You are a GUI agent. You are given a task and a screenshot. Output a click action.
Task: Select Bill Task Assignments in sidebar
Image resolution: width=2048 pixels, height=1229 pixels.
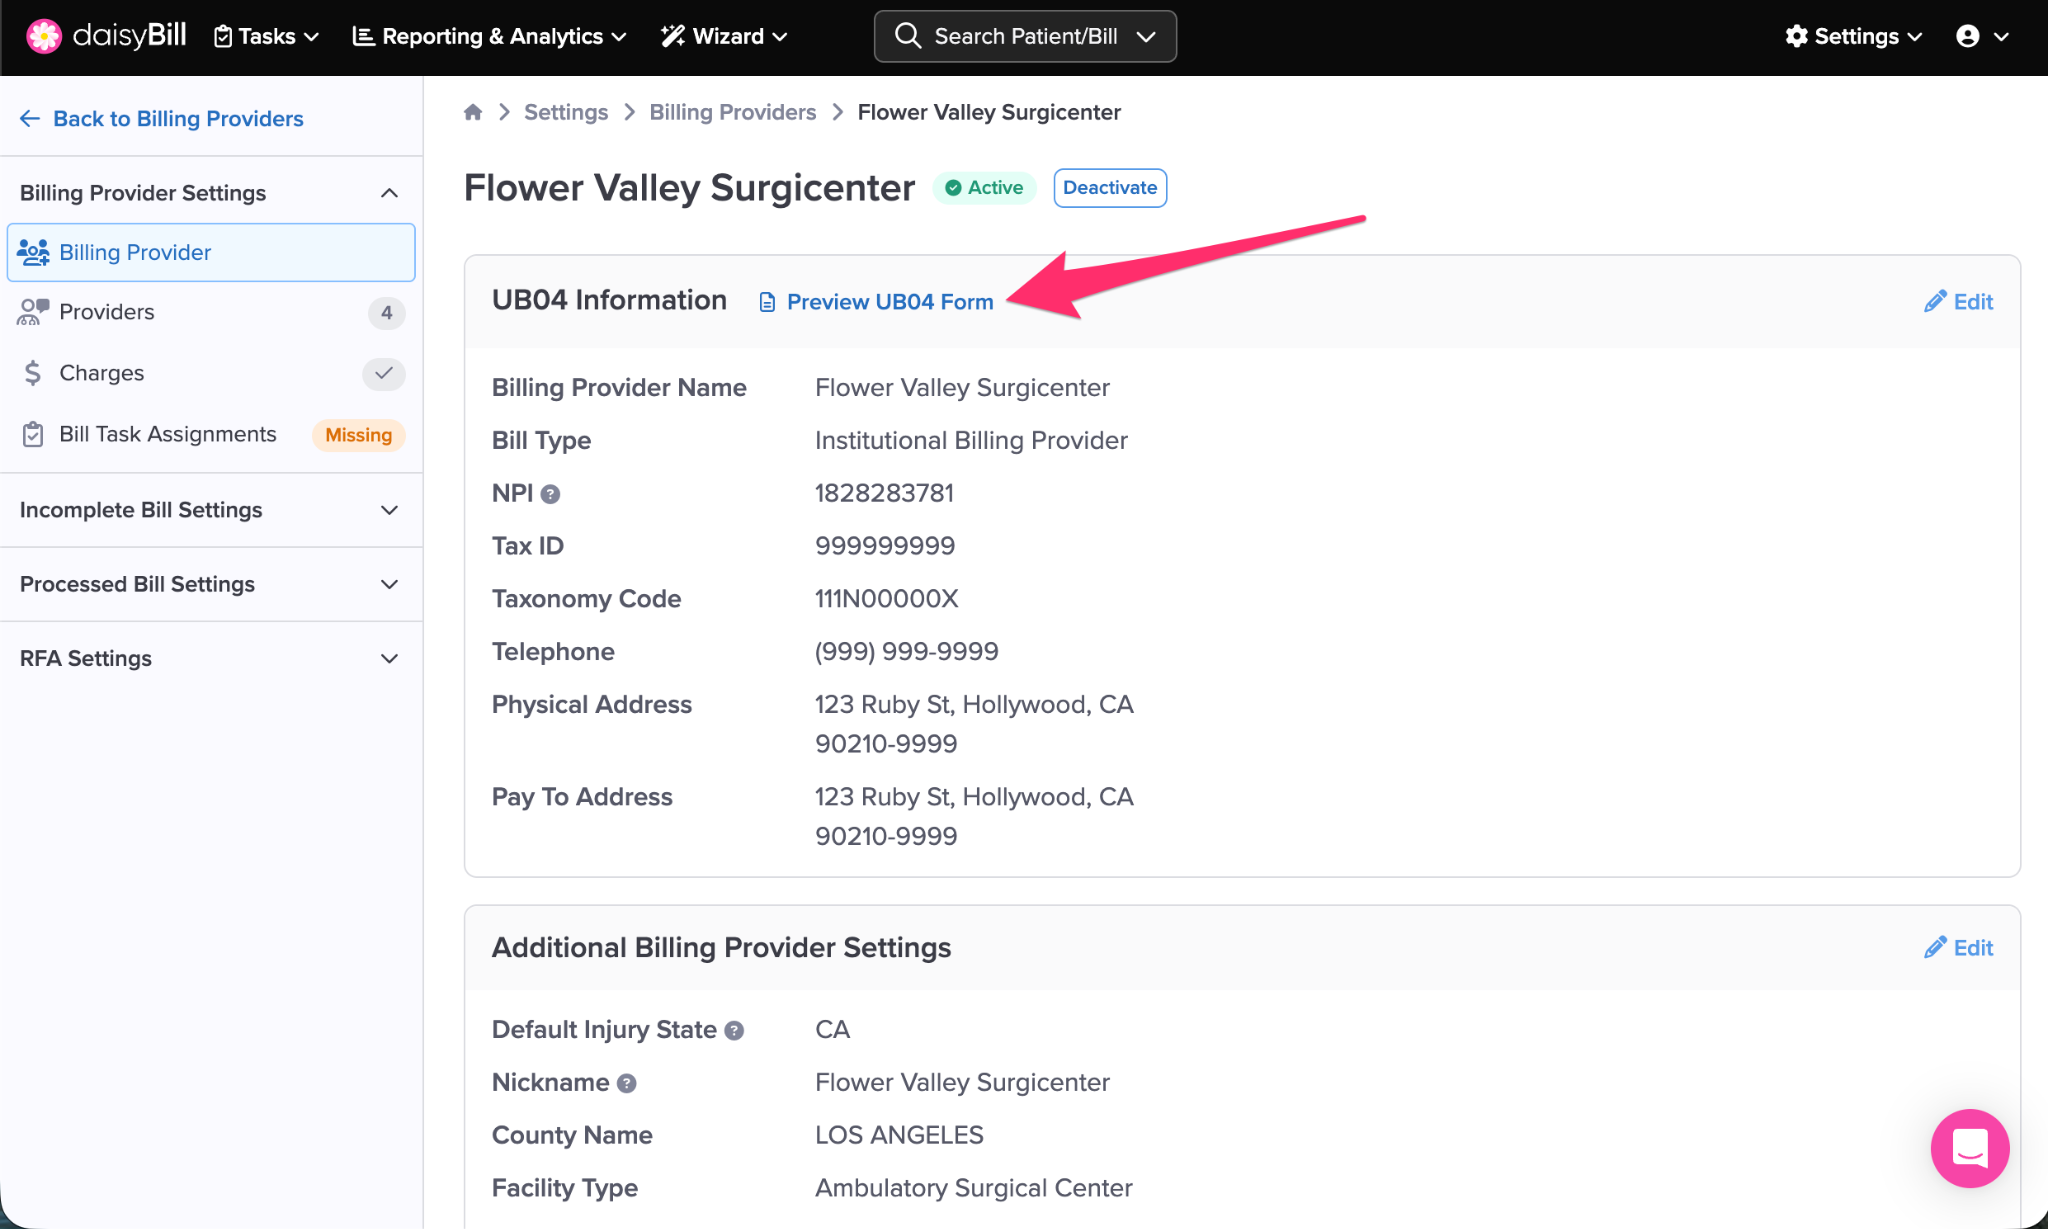click(167, 434)
